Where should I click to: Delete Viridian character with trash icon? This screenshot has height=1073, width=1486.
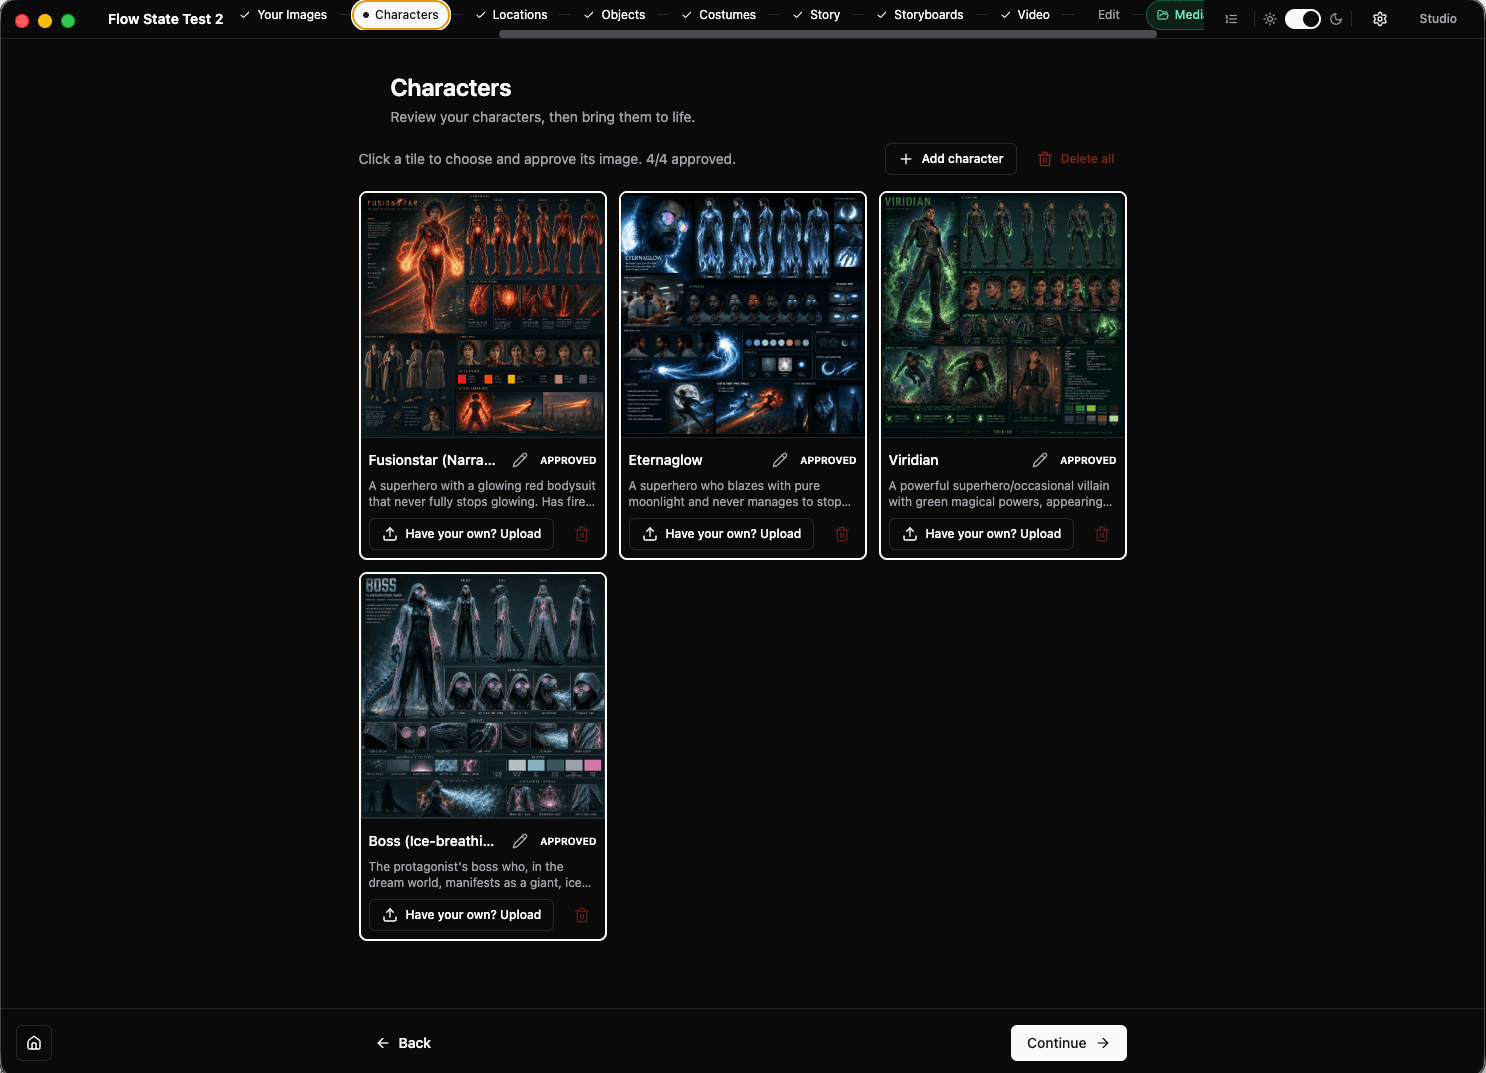point(1102,534)
